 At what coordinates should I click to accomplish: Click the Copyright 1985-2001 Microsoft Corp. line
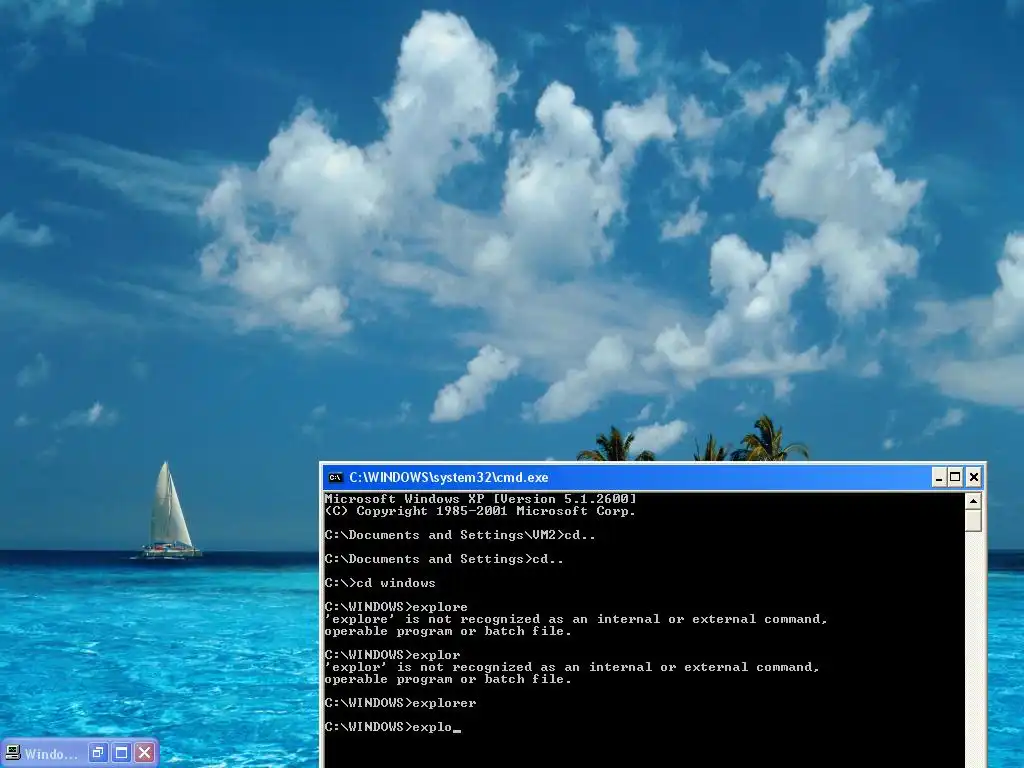click(480, 511)
